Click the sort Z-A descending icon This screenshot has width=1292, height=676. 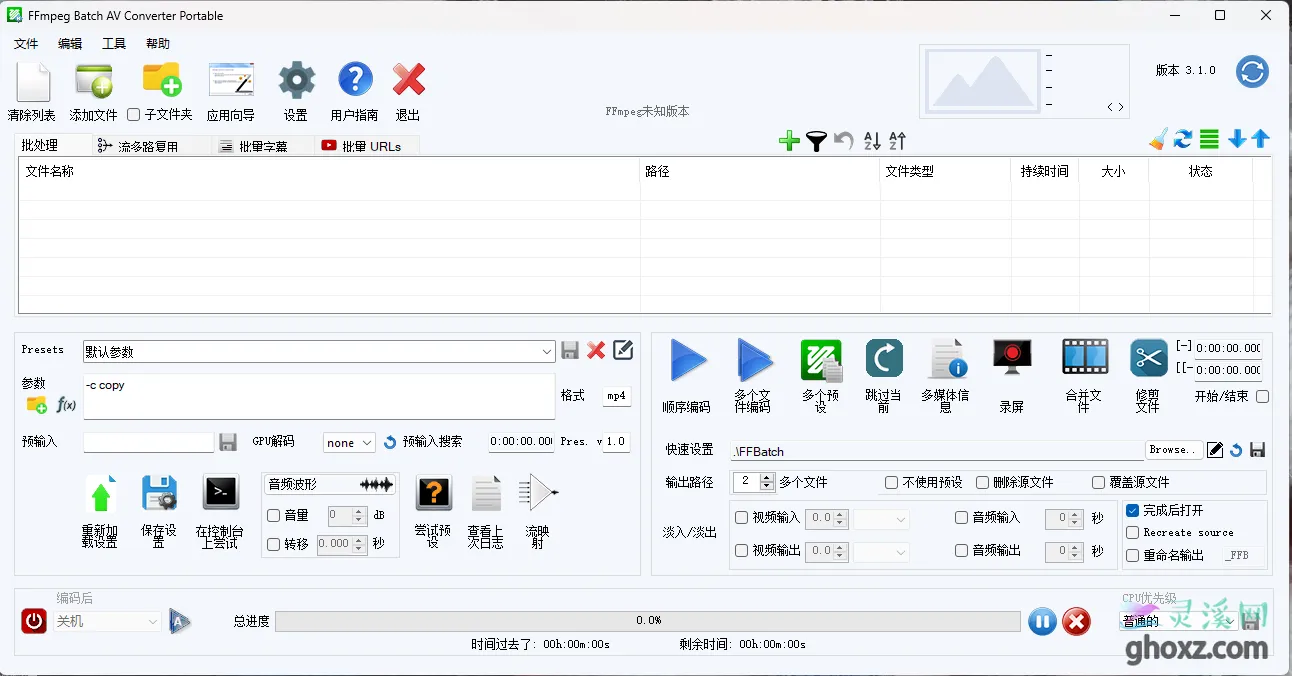(x=897, y=141)
